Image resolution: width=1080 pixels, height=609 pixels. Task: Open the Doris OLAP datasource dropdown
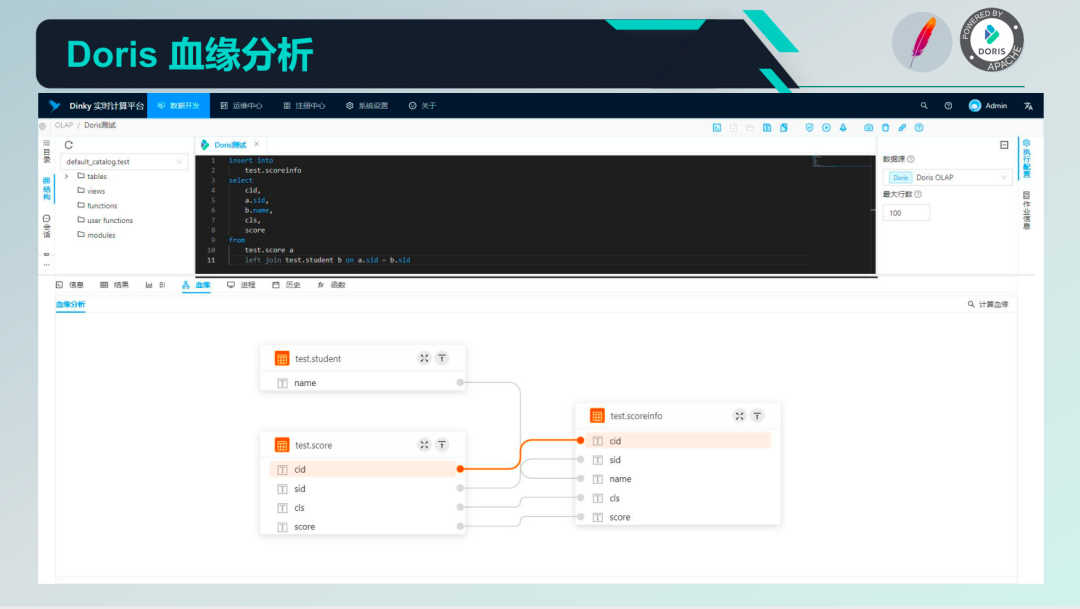click(947, 177)
